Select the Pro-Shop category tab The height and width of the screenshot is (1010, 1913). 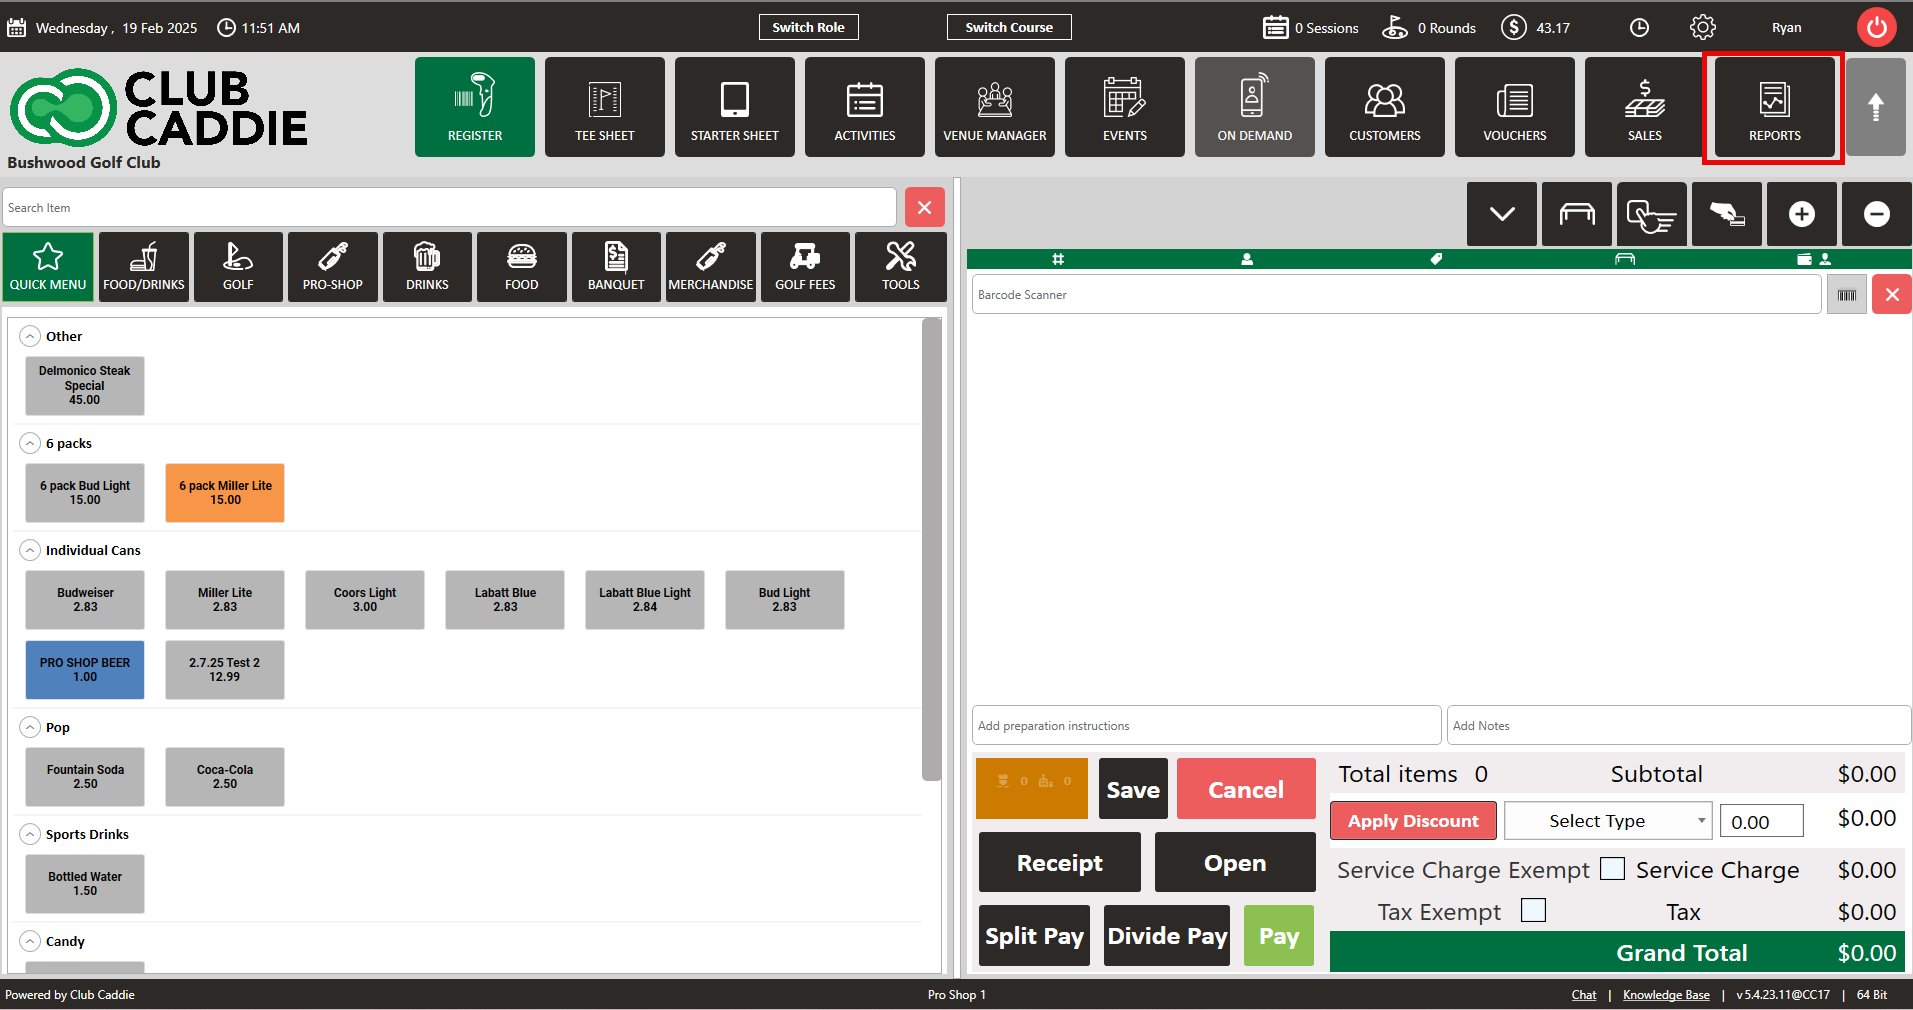[x=333, y=267]
